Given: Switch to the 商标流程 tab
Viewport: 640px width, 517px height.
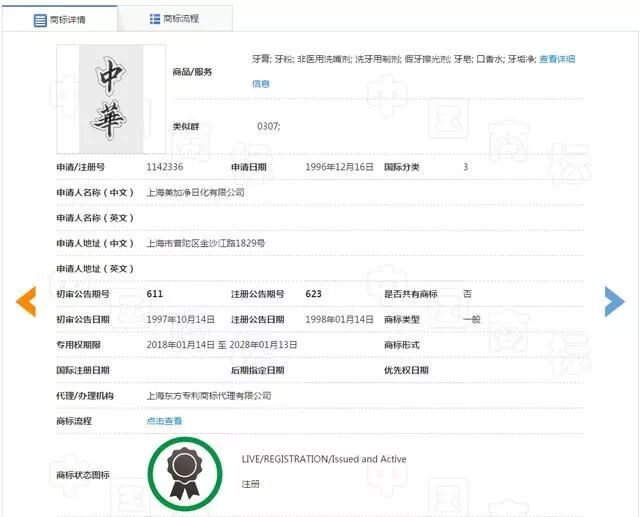Looking at the screenshot, I should pyautogui.click(x=175, y=19).
